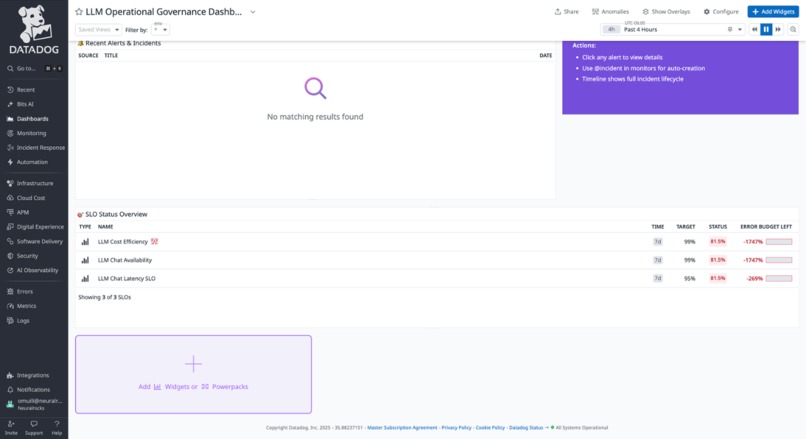Click the 'No matching results found' magnifier icon
806x439 pixels.
click(315, 88)
